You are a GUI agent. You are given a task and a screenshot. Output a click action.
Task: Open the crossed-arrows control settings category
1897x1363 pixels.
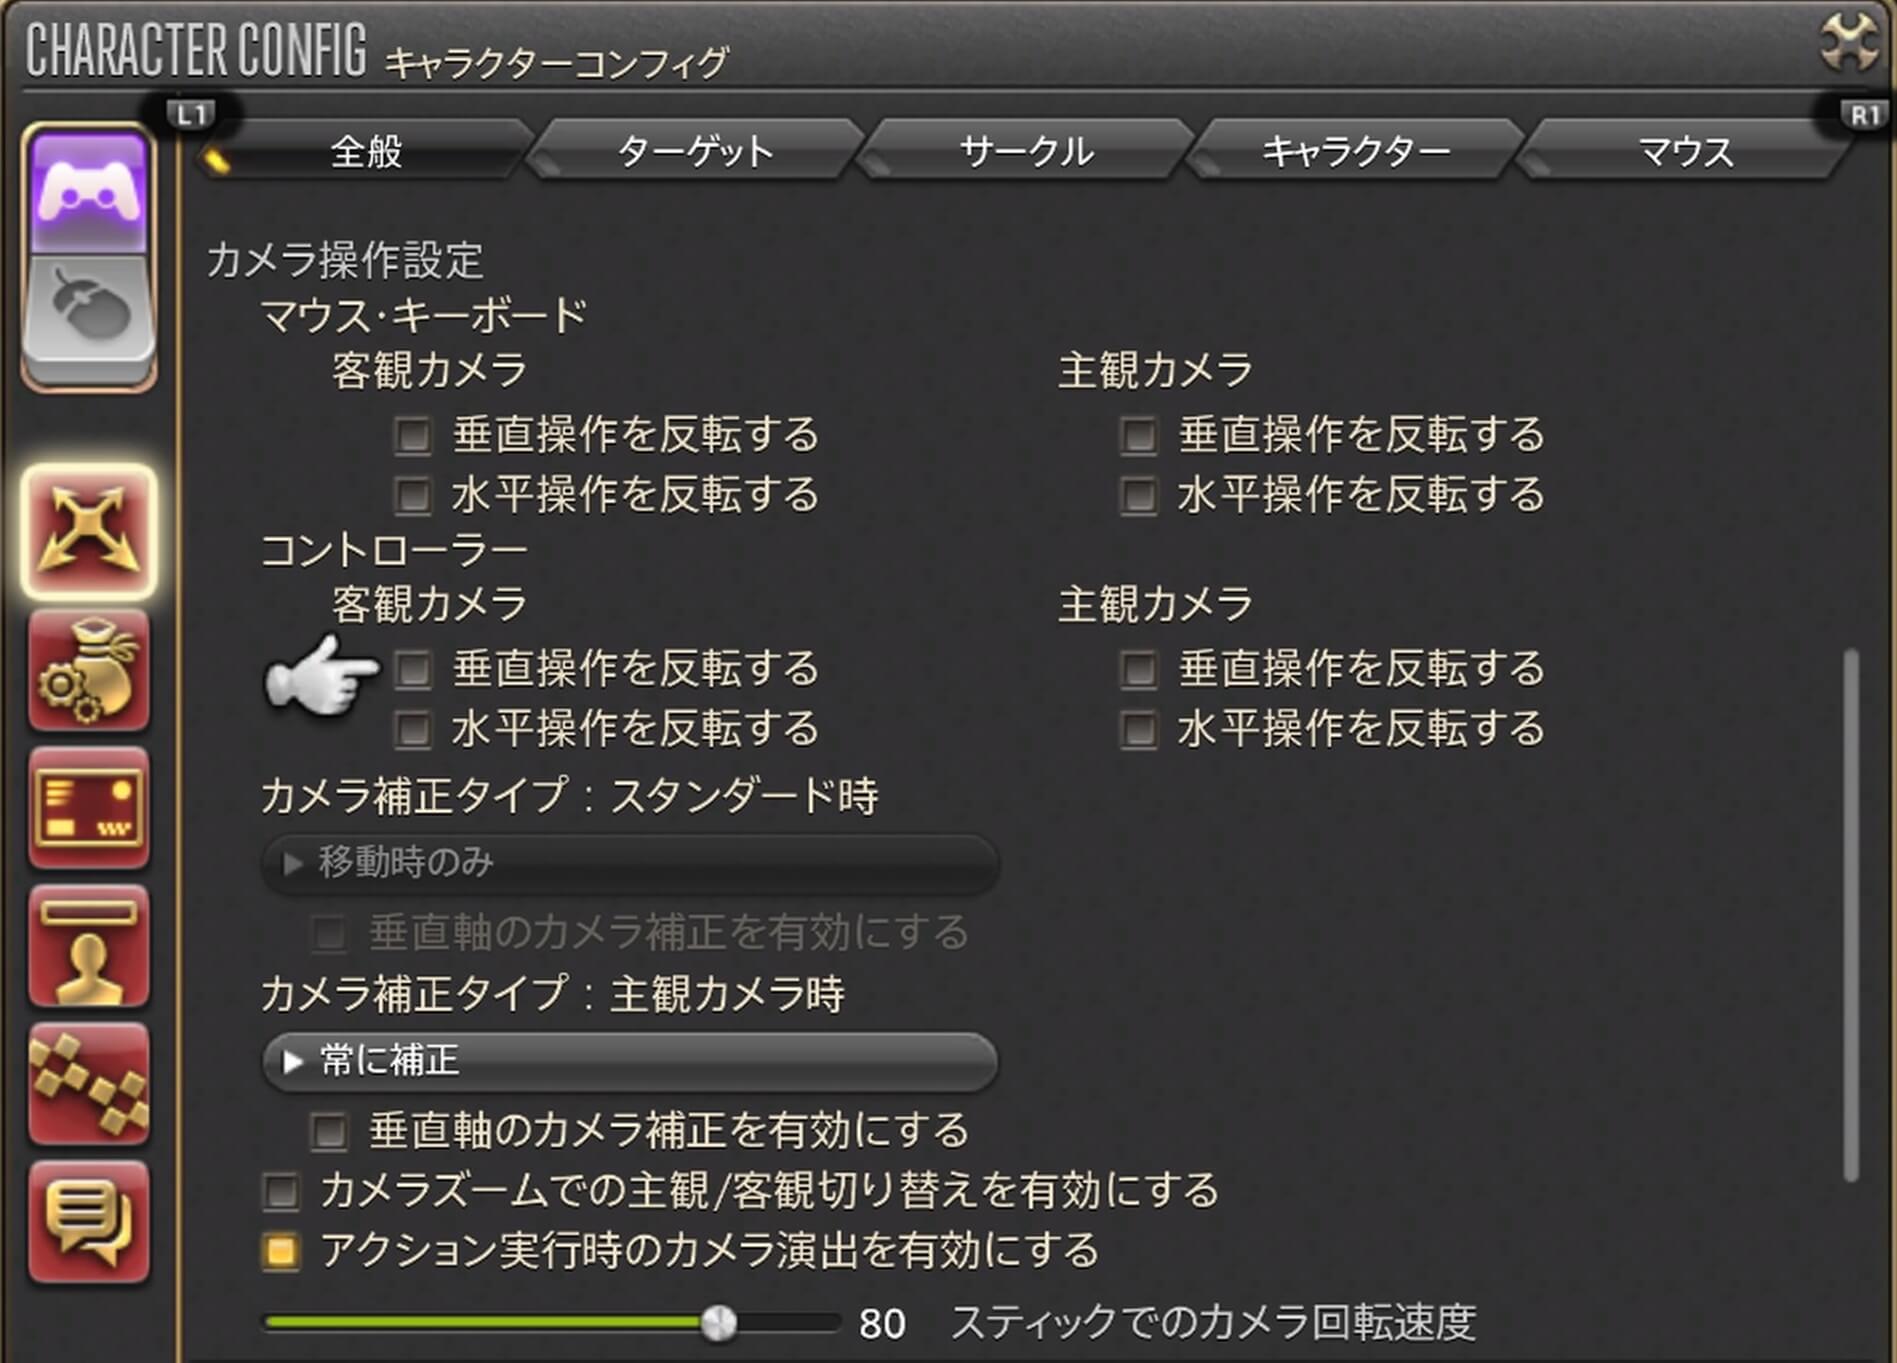pyautogui.click(x=89, y=531)
